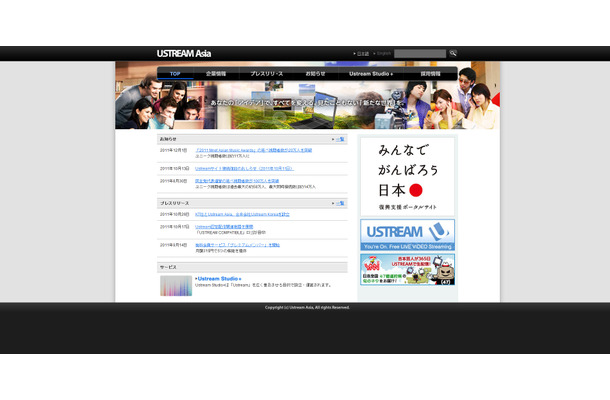
Task: Open the Ustream Studio+ service link
Action: (x=219, y=279)
